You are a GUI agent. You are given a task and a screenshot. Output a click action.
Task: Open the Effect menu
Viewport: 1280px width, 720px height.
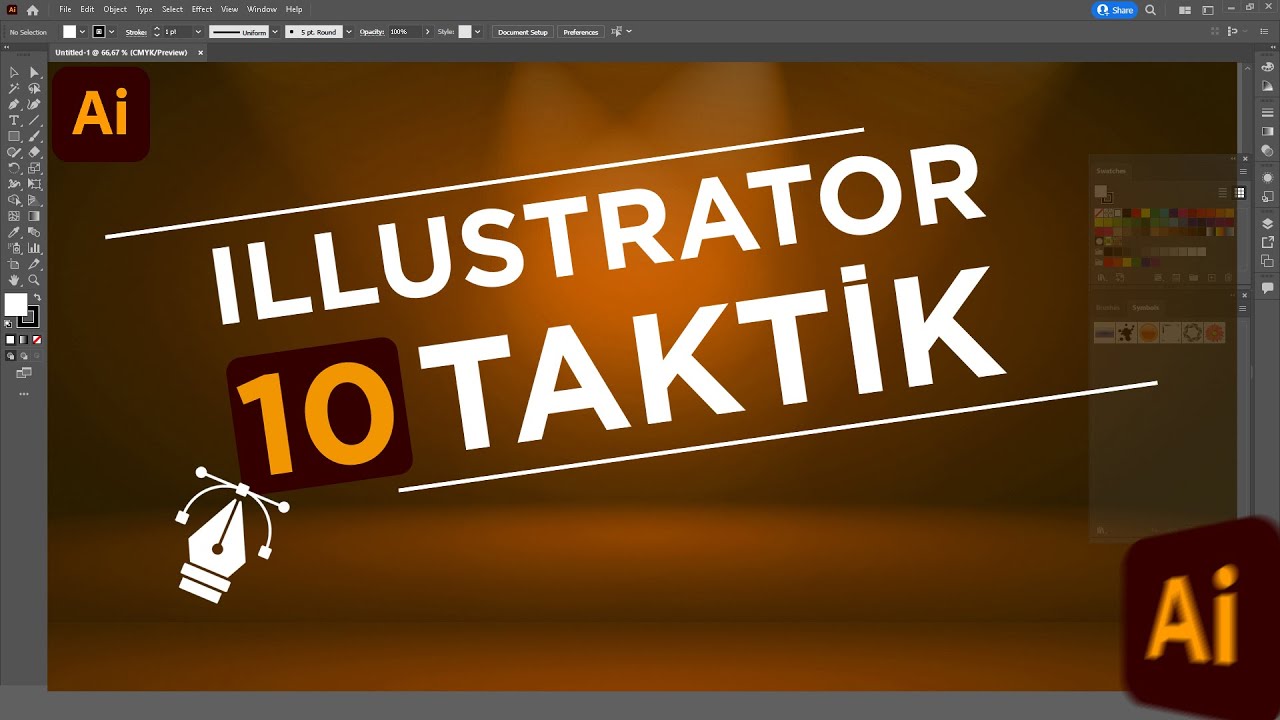pyautogui.click(x=202, y=10)
